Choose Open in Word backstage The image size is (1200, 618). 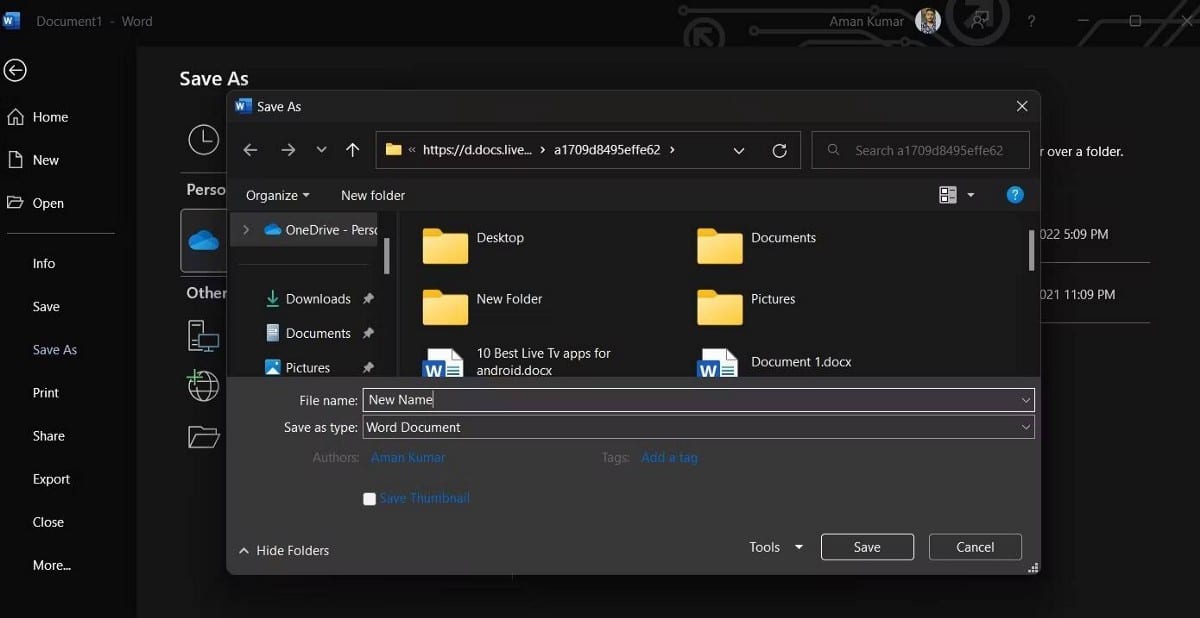point(35,203)
